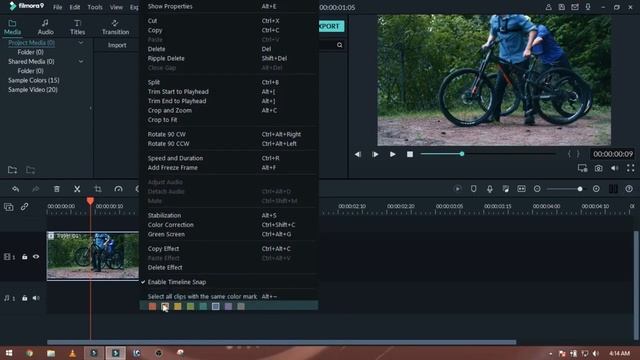Select Sample Video (20) item
The width and height of the screenshot is (640, 360).
click(x=33, y=89)
